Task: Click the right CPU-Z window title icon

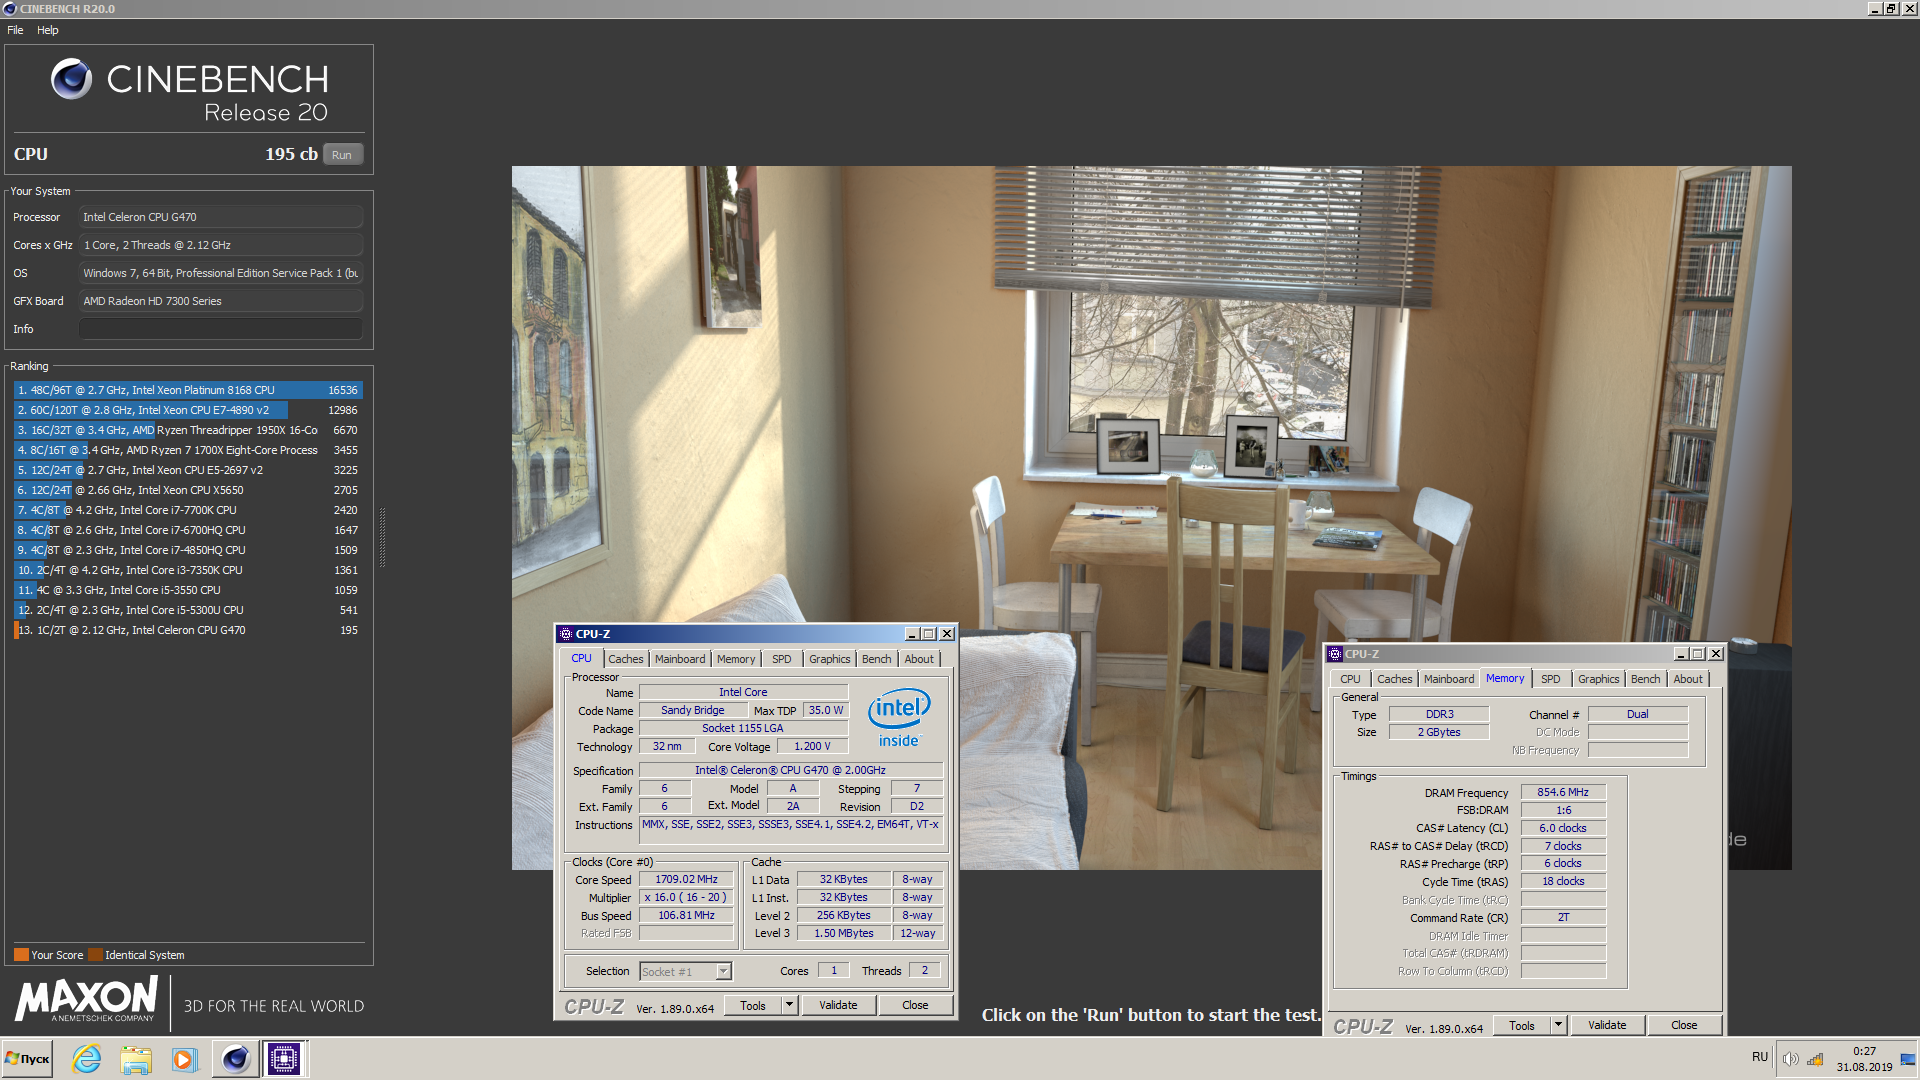Action: [x=1335, y=654]
